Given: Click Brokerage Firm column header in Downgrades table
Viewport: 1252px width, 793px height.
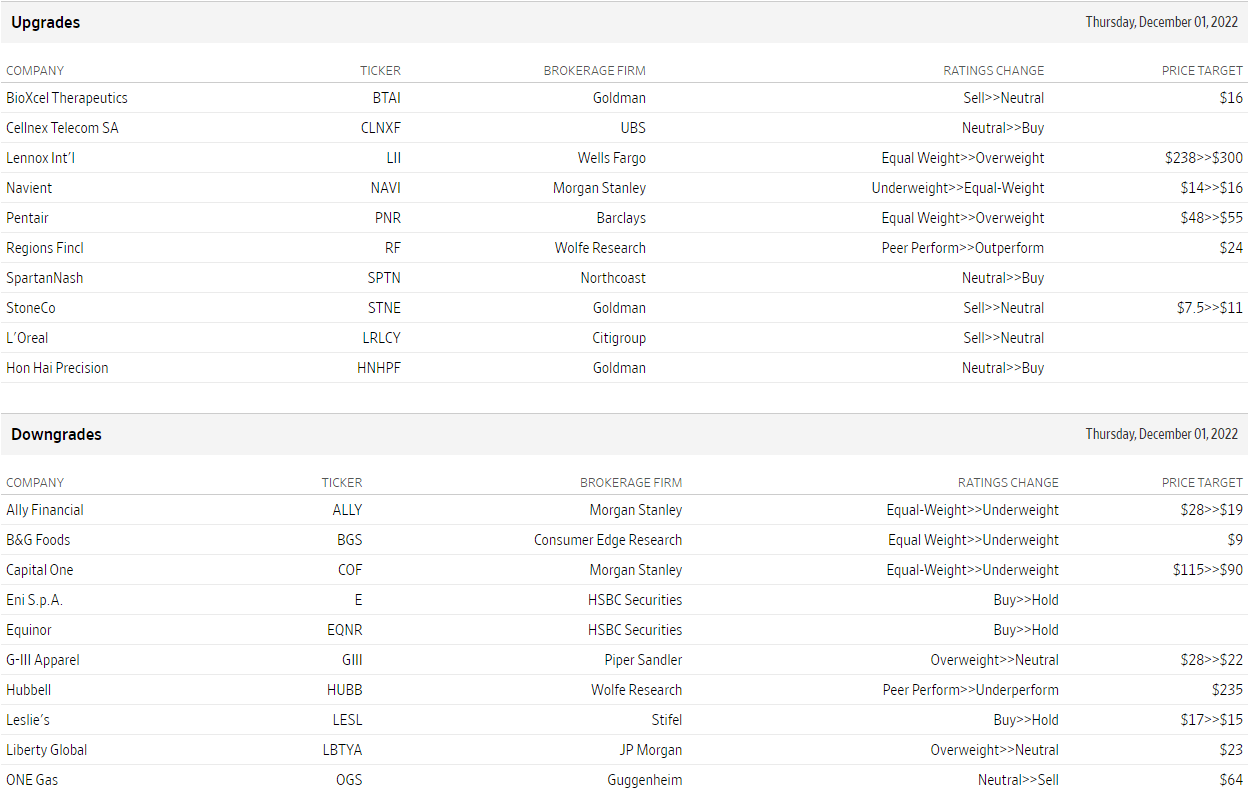Looking at the screenshot, I should tap(631, 483).
